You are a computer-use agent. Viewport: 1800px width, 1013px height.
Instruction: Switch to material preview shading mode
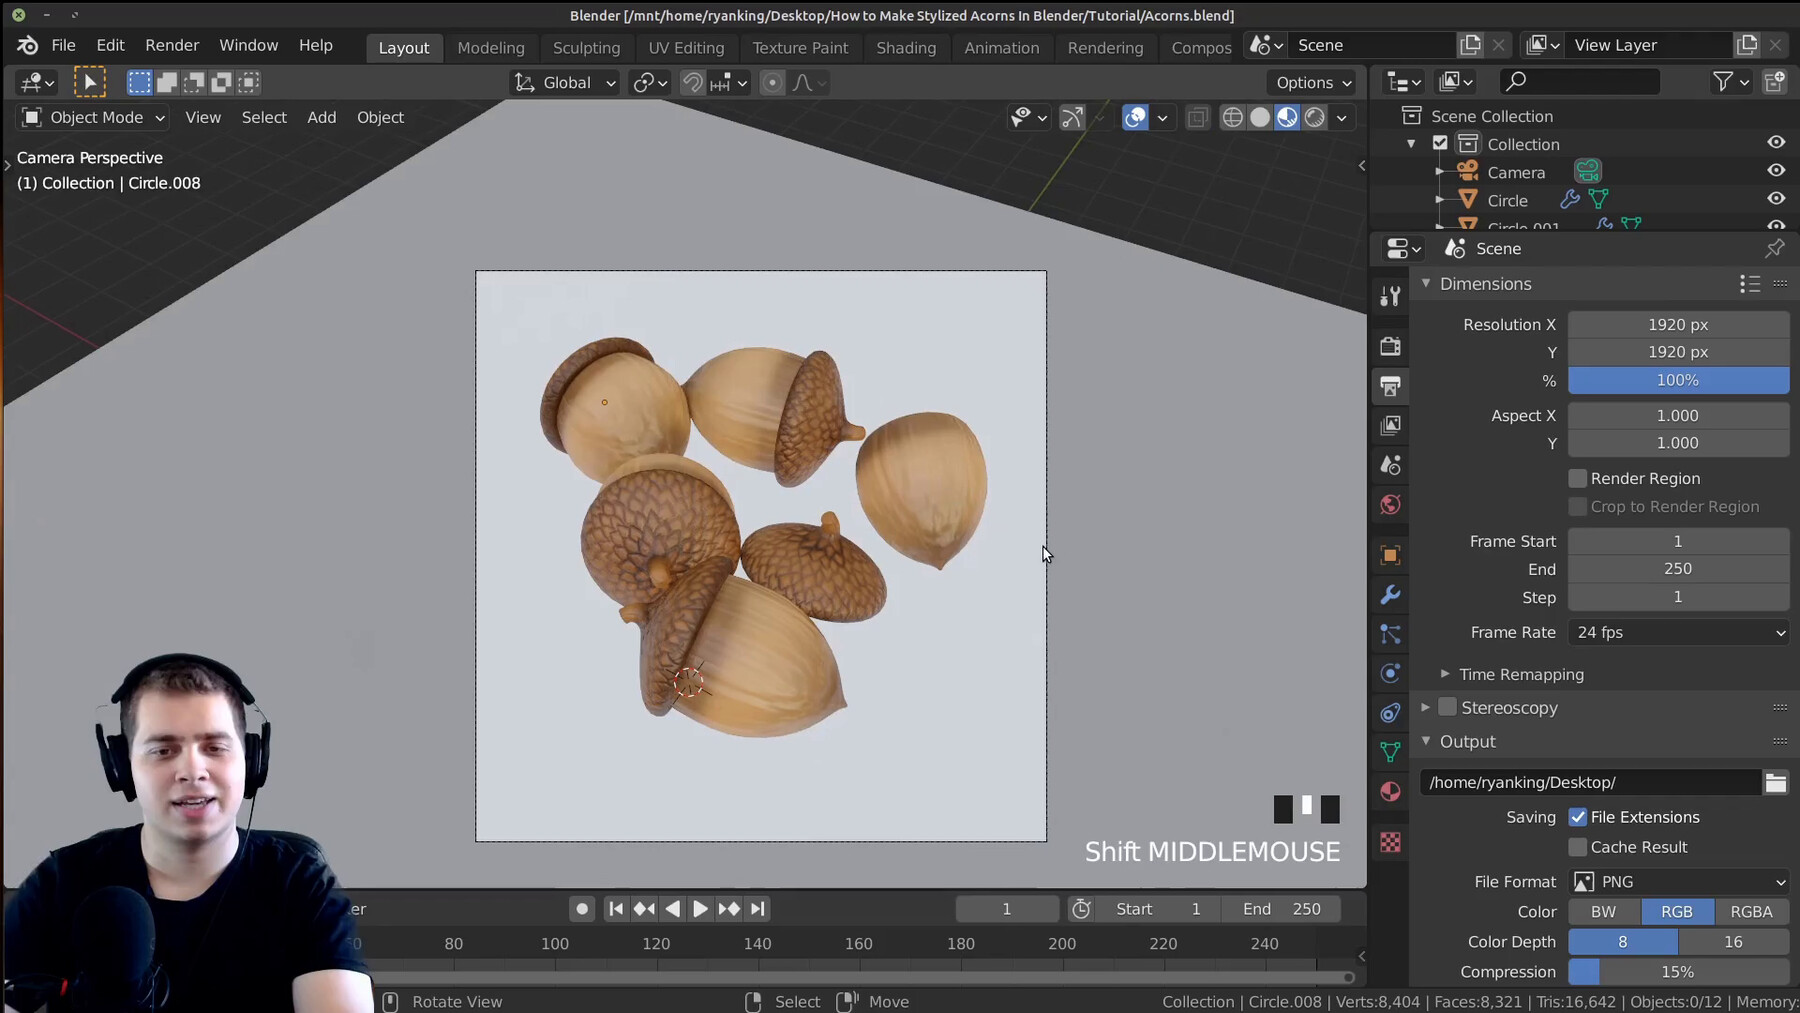(x=1287, y=118)
